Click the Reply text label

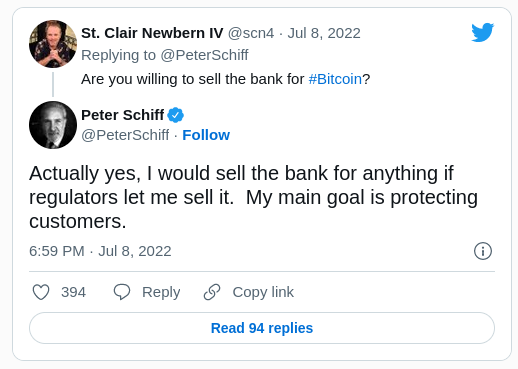[x=161, y=292]
